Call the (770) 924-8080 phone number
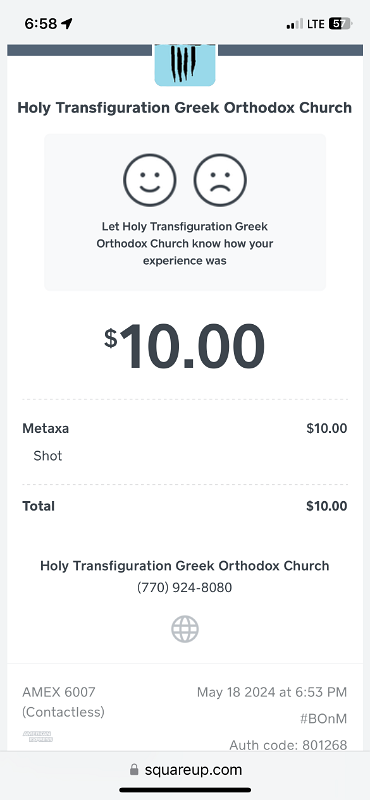This screenshot has width=370, height=800. pyautogui.click(x=185, y=588)
